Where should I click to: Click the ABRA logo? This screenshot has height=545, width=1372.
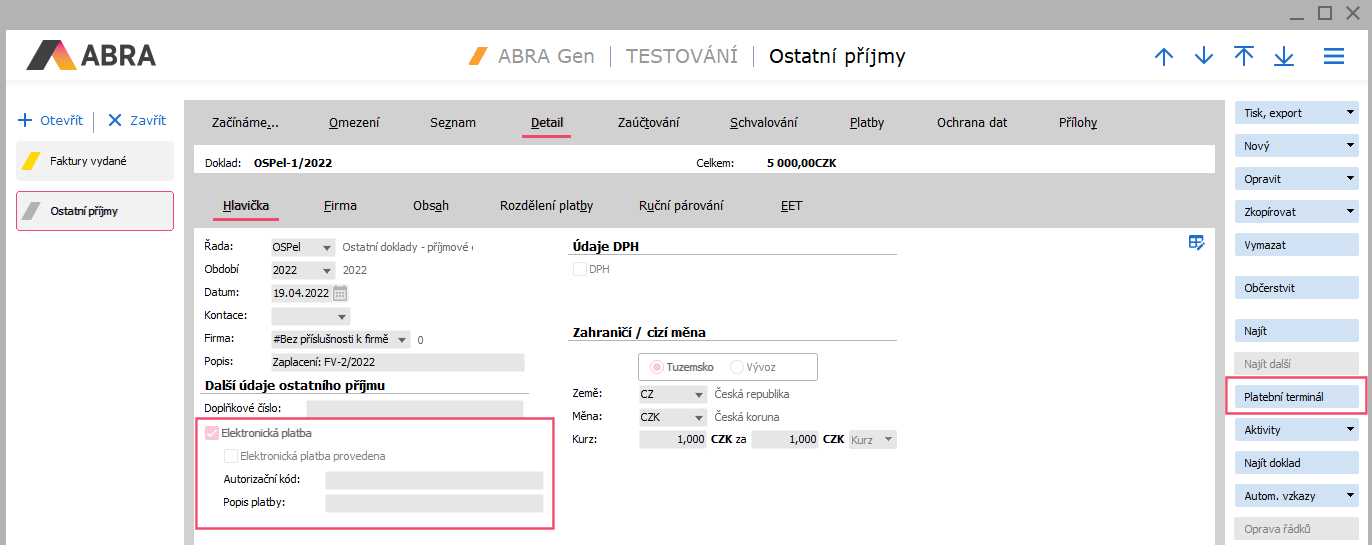pos(91,55)
